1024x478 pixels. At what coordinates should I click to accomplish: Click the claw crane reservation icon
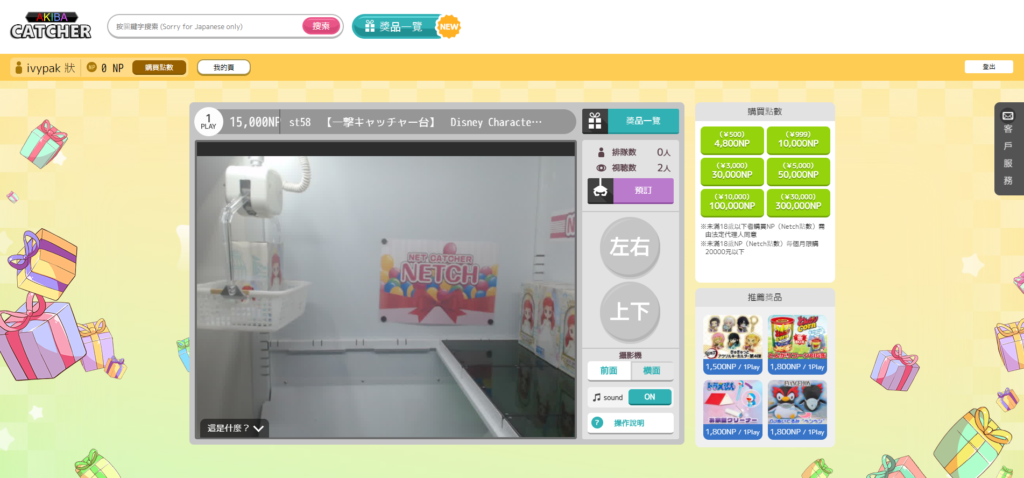point(600,191)
